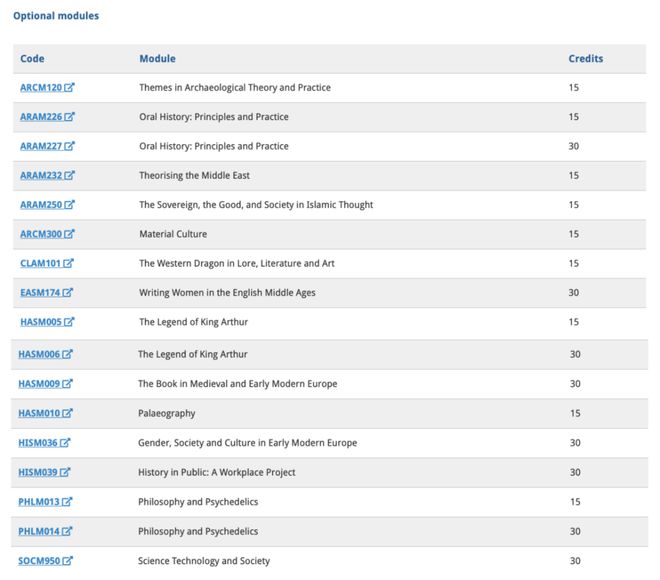The width and height of the screenshot is (660, 580).
Task: Click external link icon beside HASM010
Action: click(x=68, y=413)
